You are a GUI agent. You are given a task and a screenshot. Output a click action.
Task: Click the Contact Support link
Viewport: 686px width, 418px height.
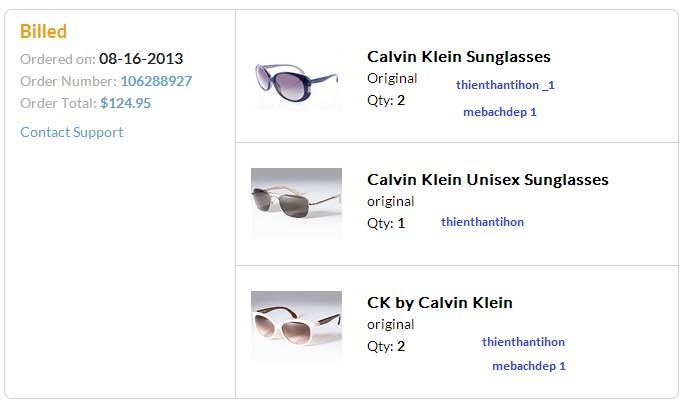tap(71, 132)
